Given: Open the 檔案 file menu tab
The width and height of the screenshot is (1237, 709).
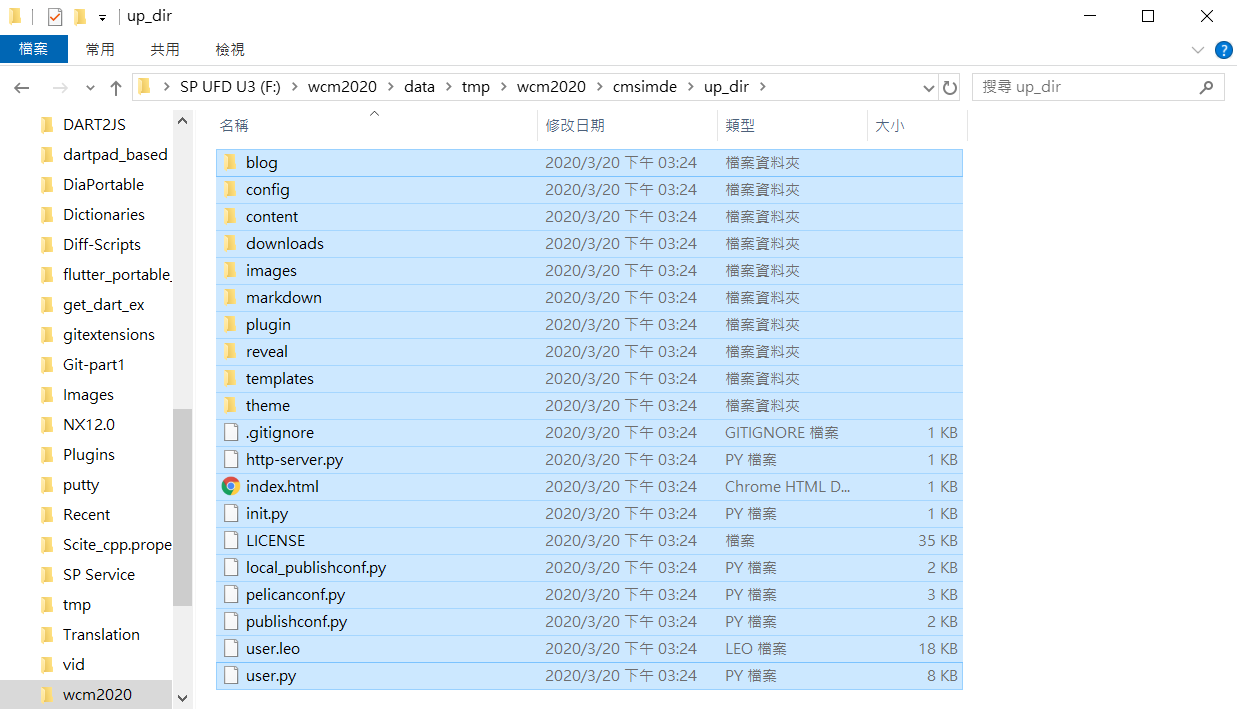Looking at the screenshot, I should pos(34,49).
